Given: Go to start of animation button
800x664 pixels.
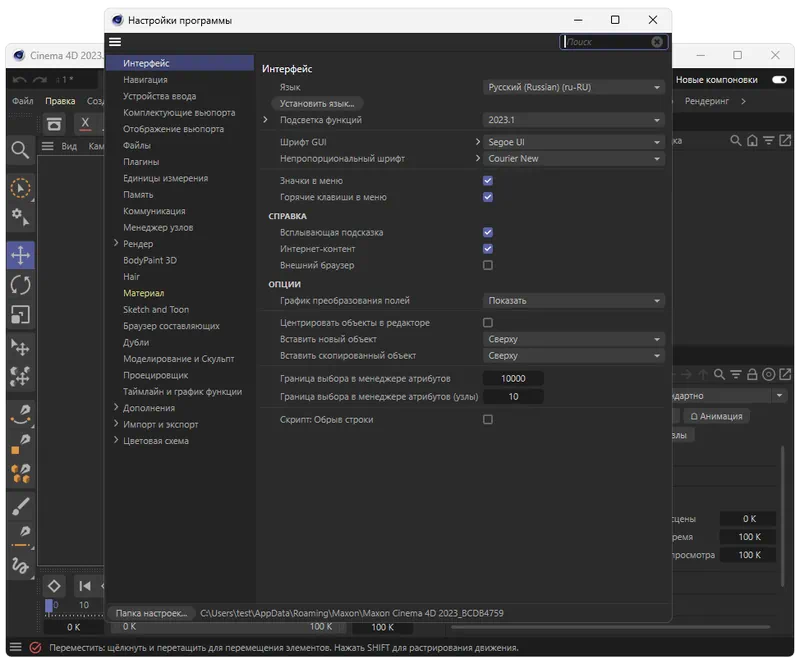Looking at the screenshot, I should point(85,586).
